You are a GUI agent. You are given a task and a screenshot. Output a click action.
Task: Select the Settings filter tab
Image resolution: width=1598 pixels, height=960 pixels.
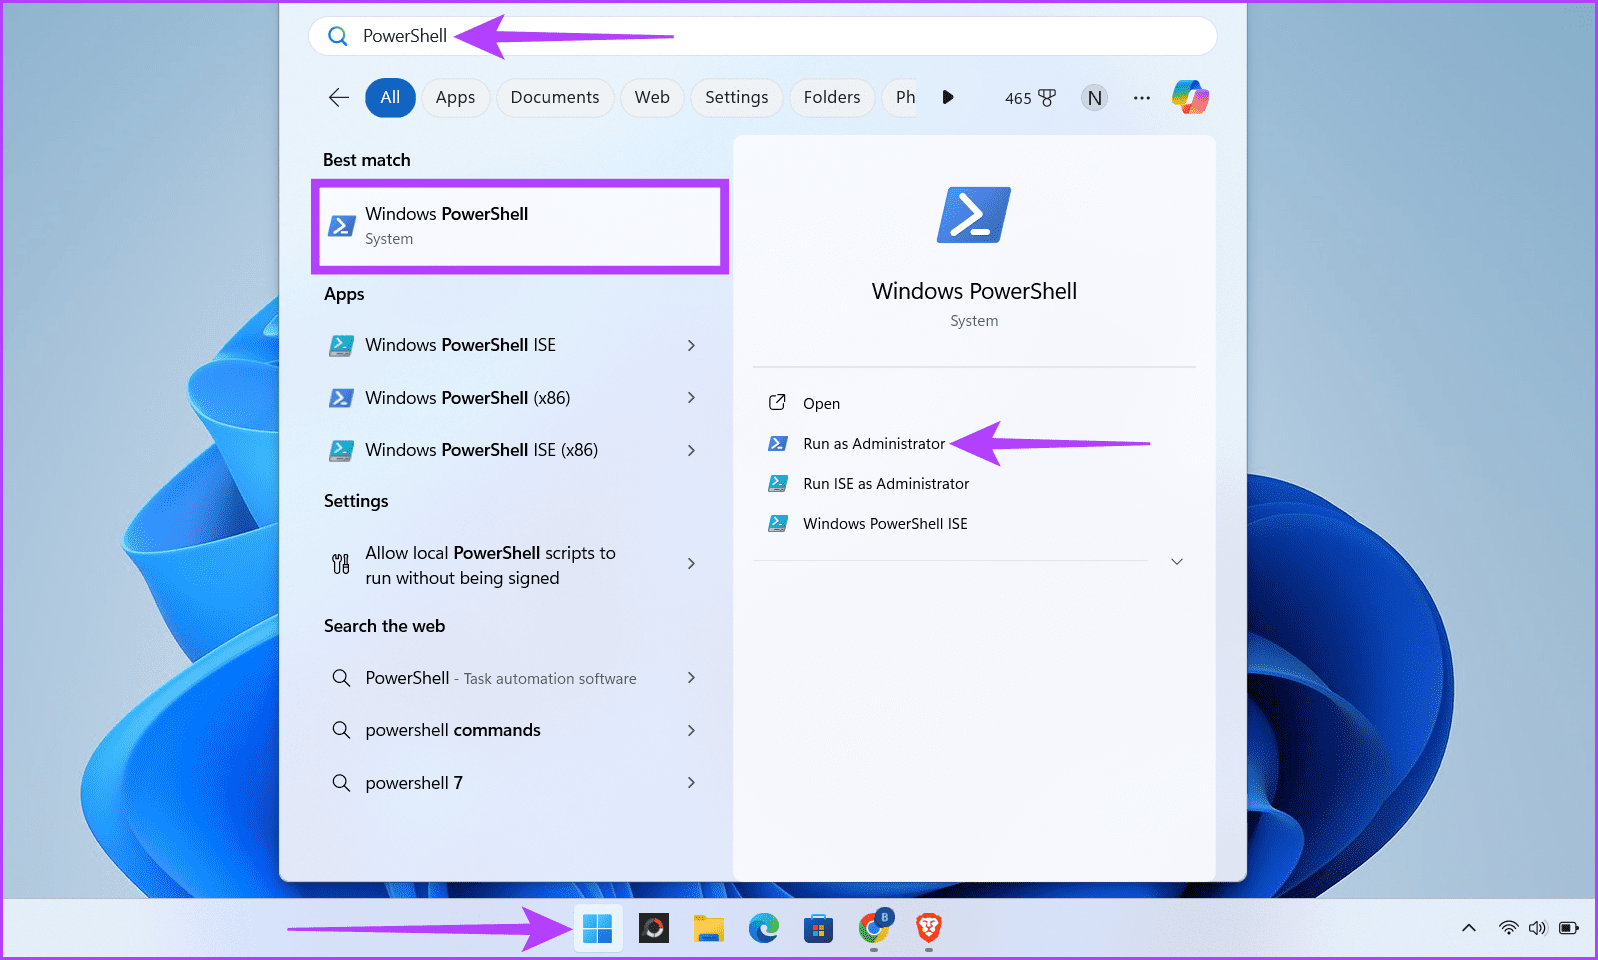coord(737,97)
